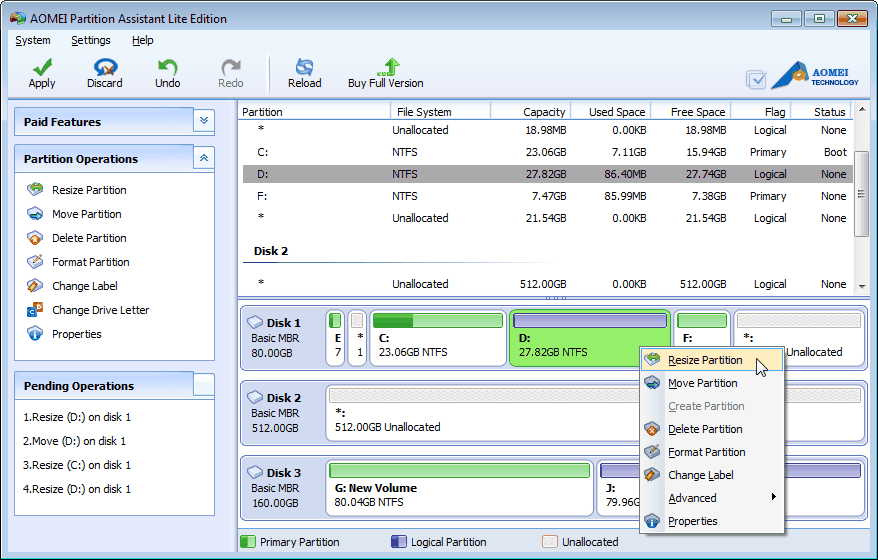Click Resize Partition icon in sidebar

(x=35, y=189)
